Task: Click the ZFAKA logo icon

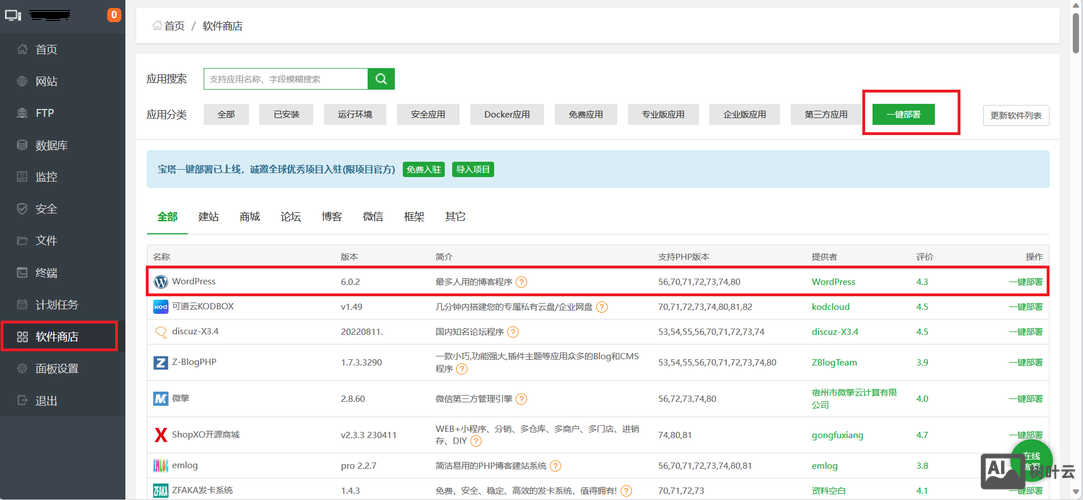Action: coord(161,490)
